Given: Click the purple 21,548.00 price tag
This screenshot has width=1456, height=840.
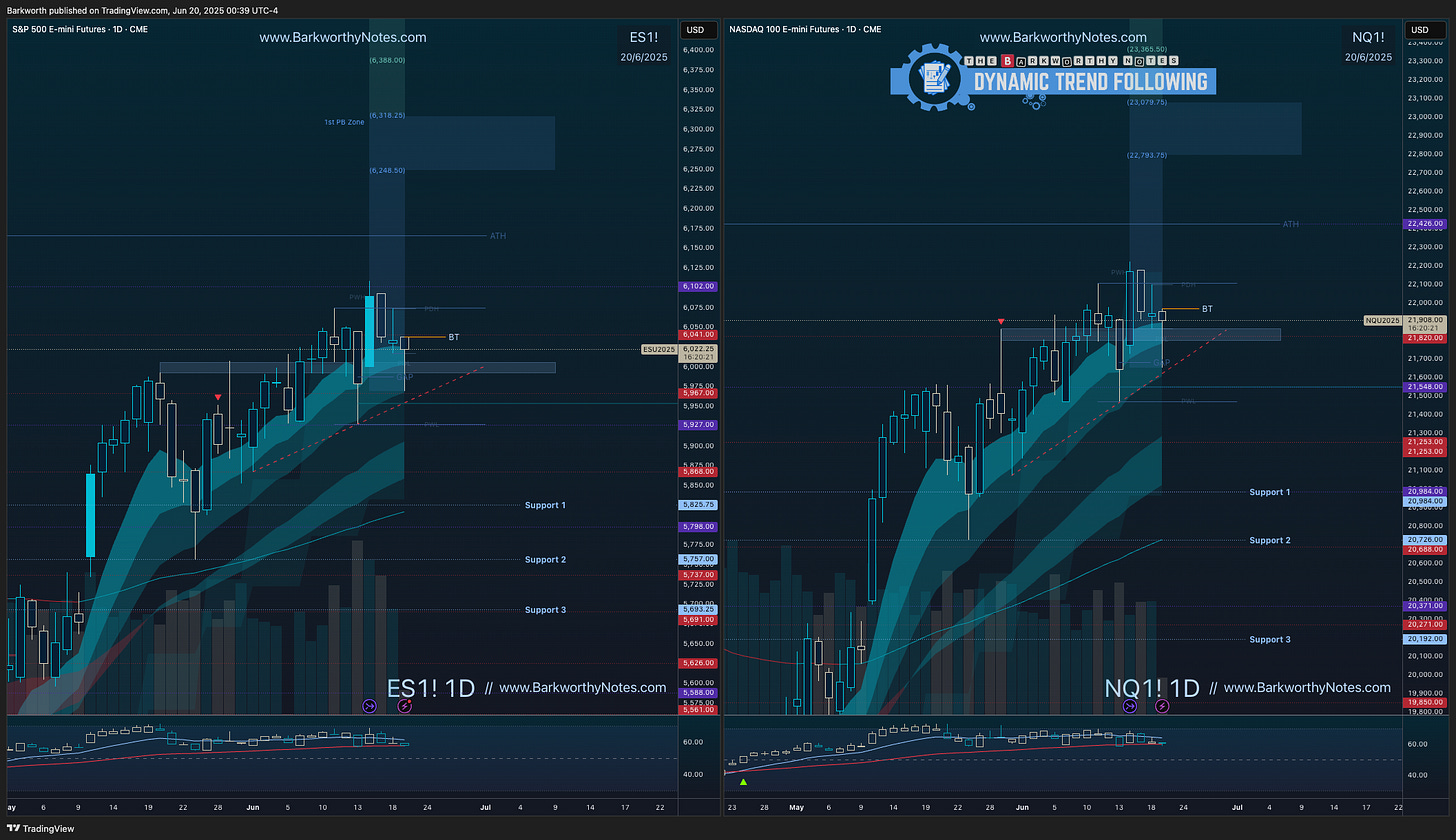Looking at the screenshot, I should click(1425, 387).
